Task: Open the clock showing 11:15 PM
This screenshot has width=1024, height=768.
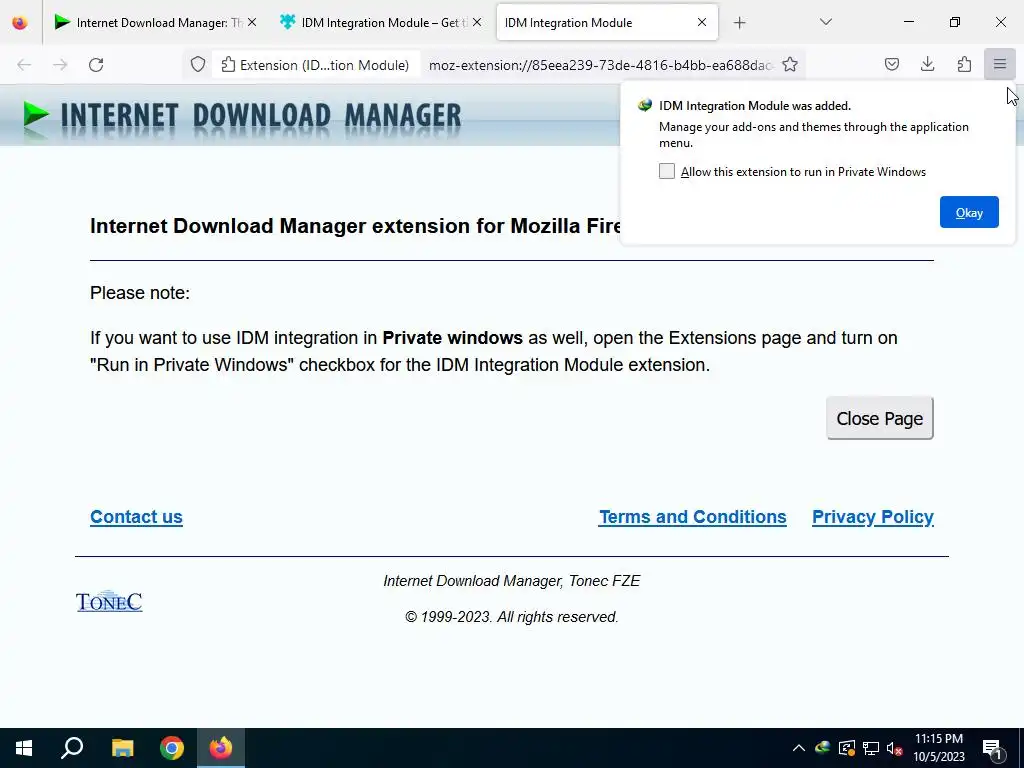Action: 939,748
